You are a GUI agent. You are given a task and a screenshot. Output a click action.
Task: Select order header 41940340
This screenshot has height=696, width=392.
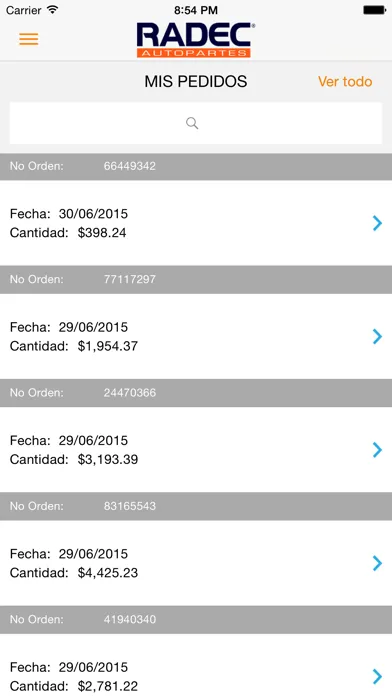point(196,620)
